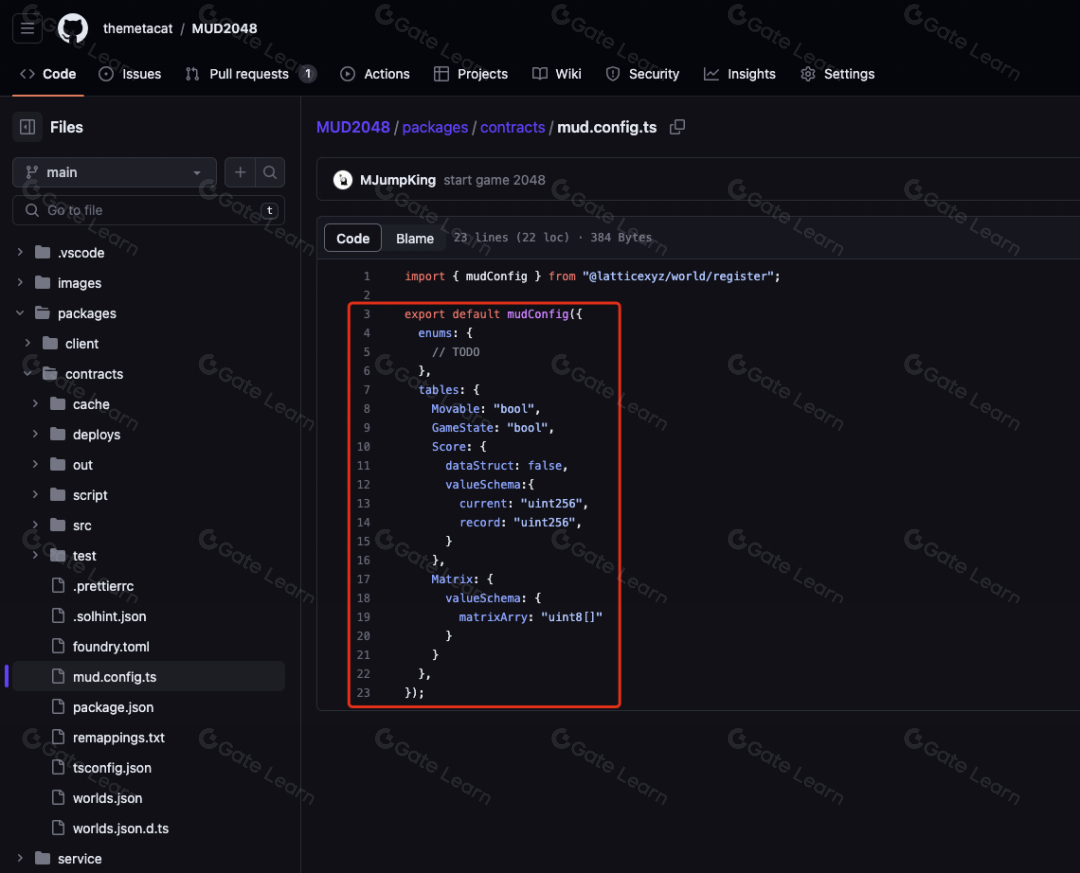Open the Security tab shield icon
Image resolution: width=1080 pixels, height=873 pixels.
613,73
